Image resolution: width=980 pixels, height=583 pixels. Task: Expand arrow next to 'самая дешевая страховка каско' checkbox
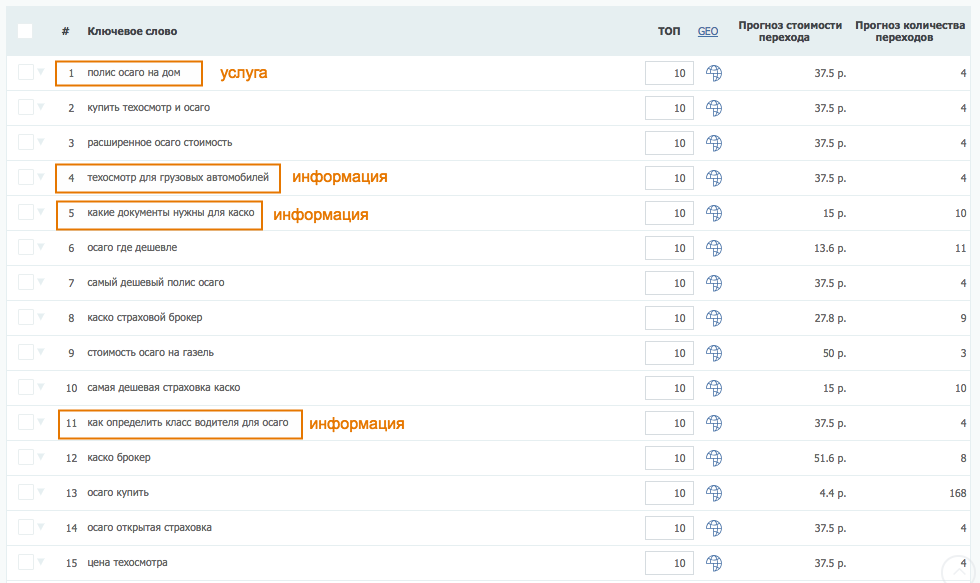(41, 387)
